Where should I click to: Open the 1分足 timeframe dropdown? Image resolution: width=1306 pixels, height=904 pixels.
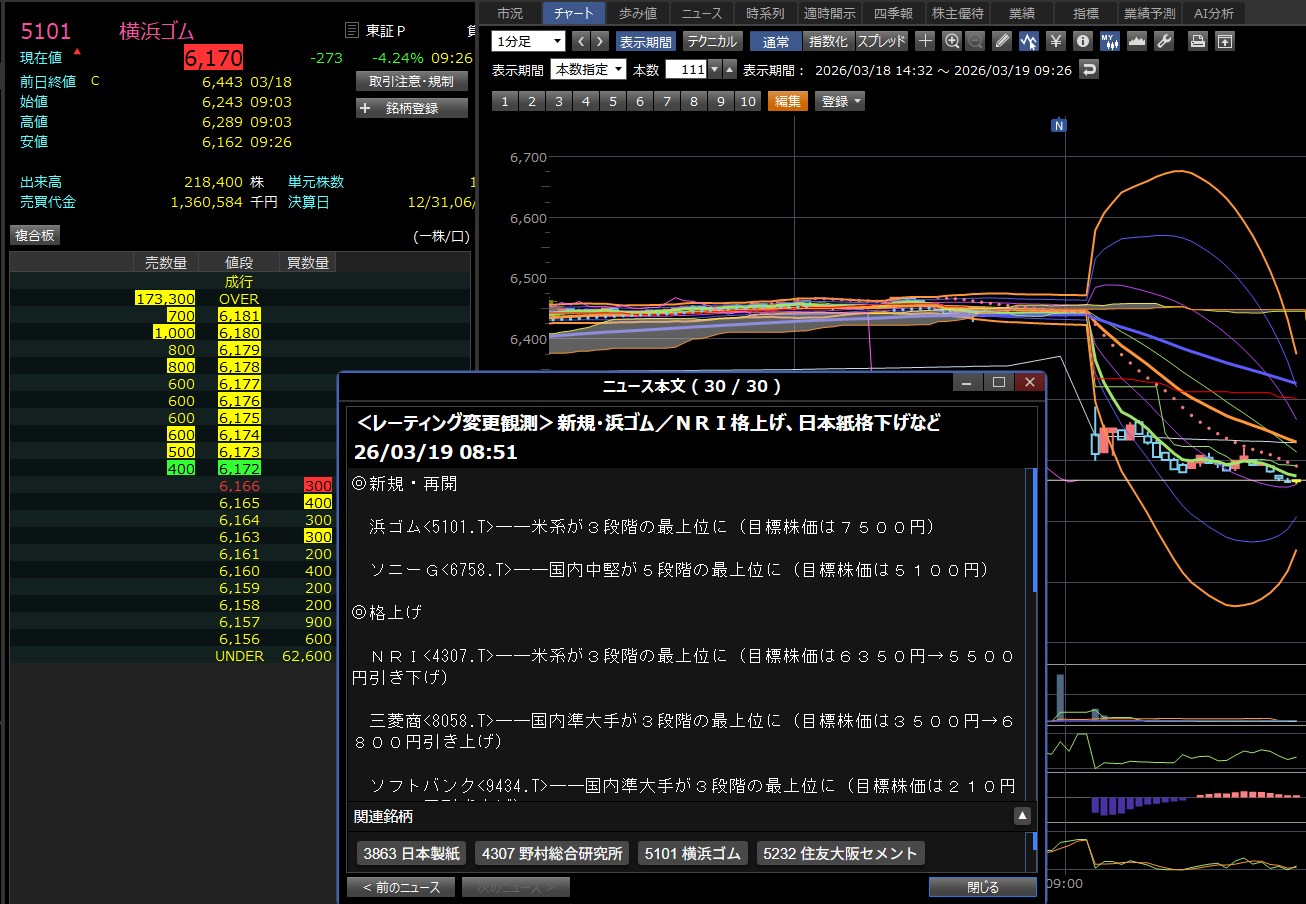click(528, 41)
